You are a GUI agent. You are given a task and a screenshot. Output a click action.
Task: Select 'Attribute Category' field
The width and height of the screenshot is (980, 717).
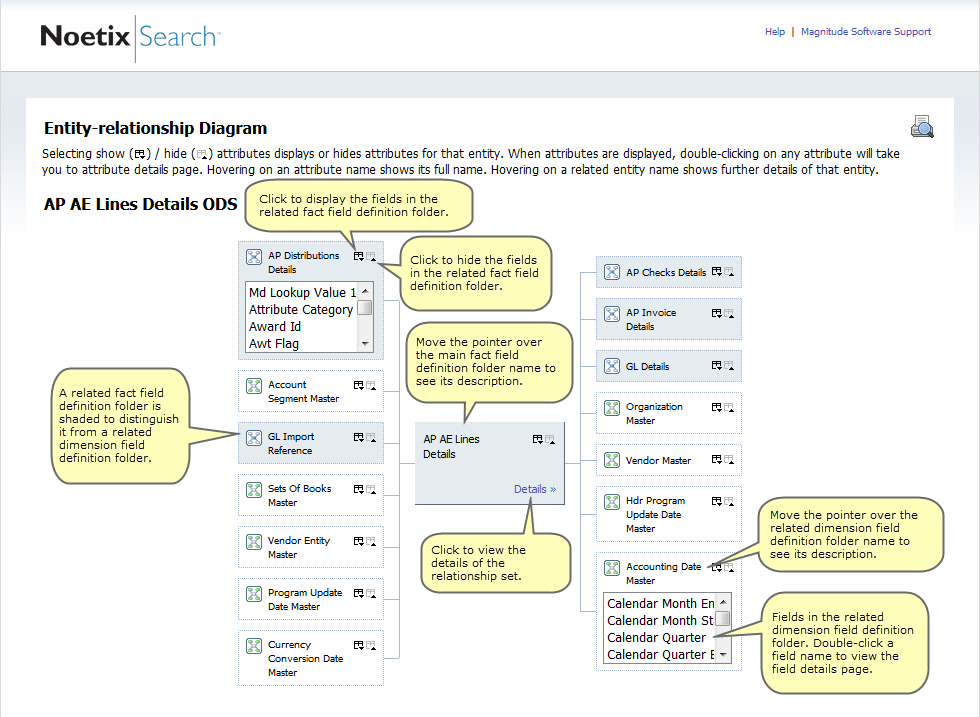pyautogui.click(x=301, y=309)
